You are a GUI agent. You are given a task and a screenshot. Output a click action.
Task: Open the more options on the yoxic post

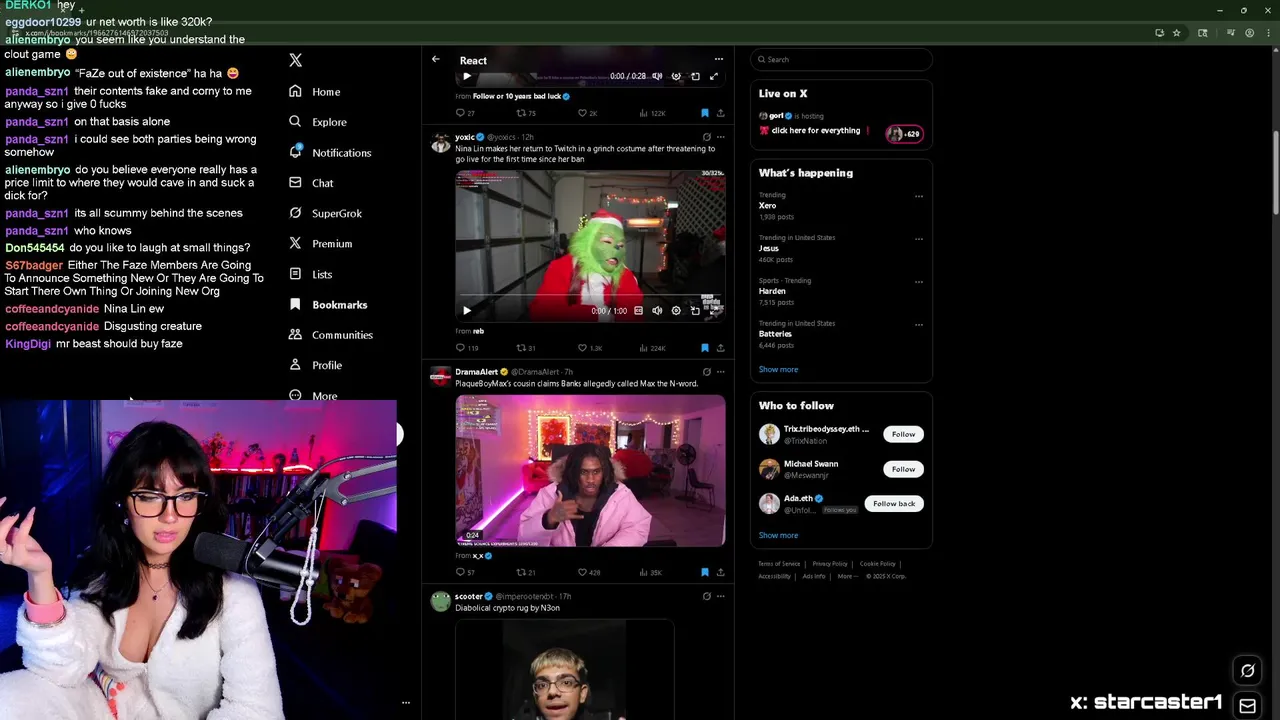[720, 137]
